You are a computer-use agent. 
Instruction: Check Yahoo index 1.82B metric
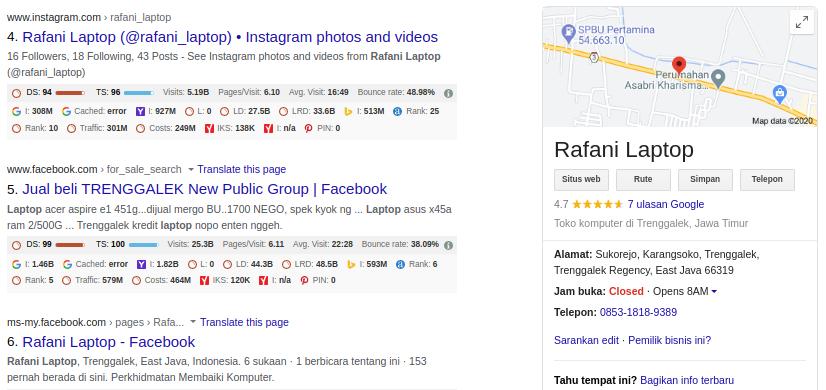[x=158, y=264]
